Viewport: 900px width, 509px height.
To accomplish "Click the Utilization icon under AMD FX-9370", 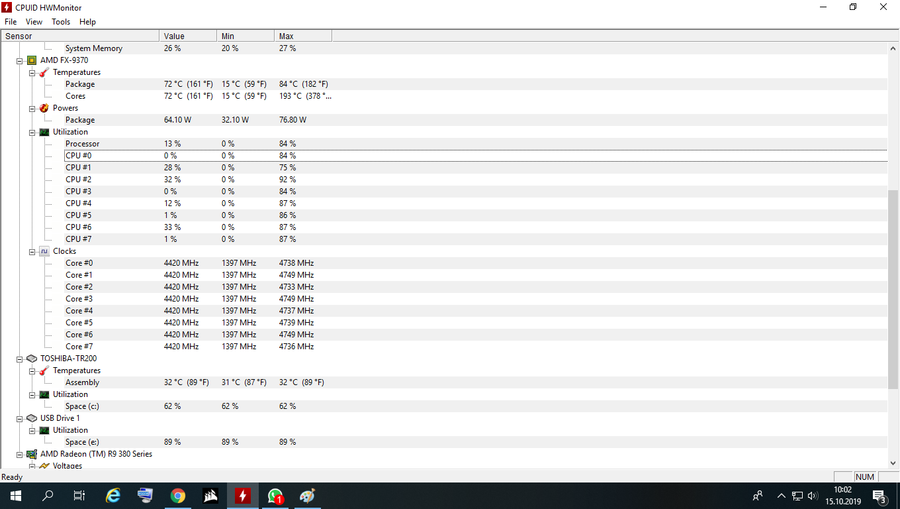I will click(x=44, y=132).
